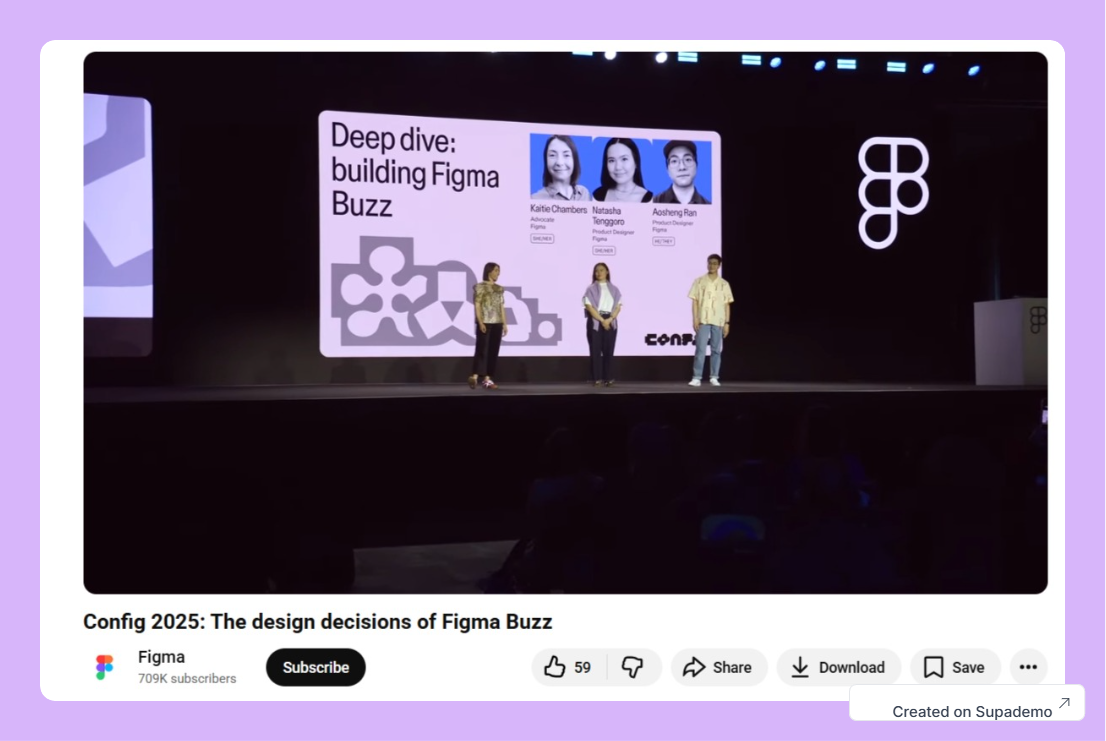The width and height of the screenshot is (1106, 741).
Task: Click the Save bookmark icon
Action: click(x=933, y=667)
